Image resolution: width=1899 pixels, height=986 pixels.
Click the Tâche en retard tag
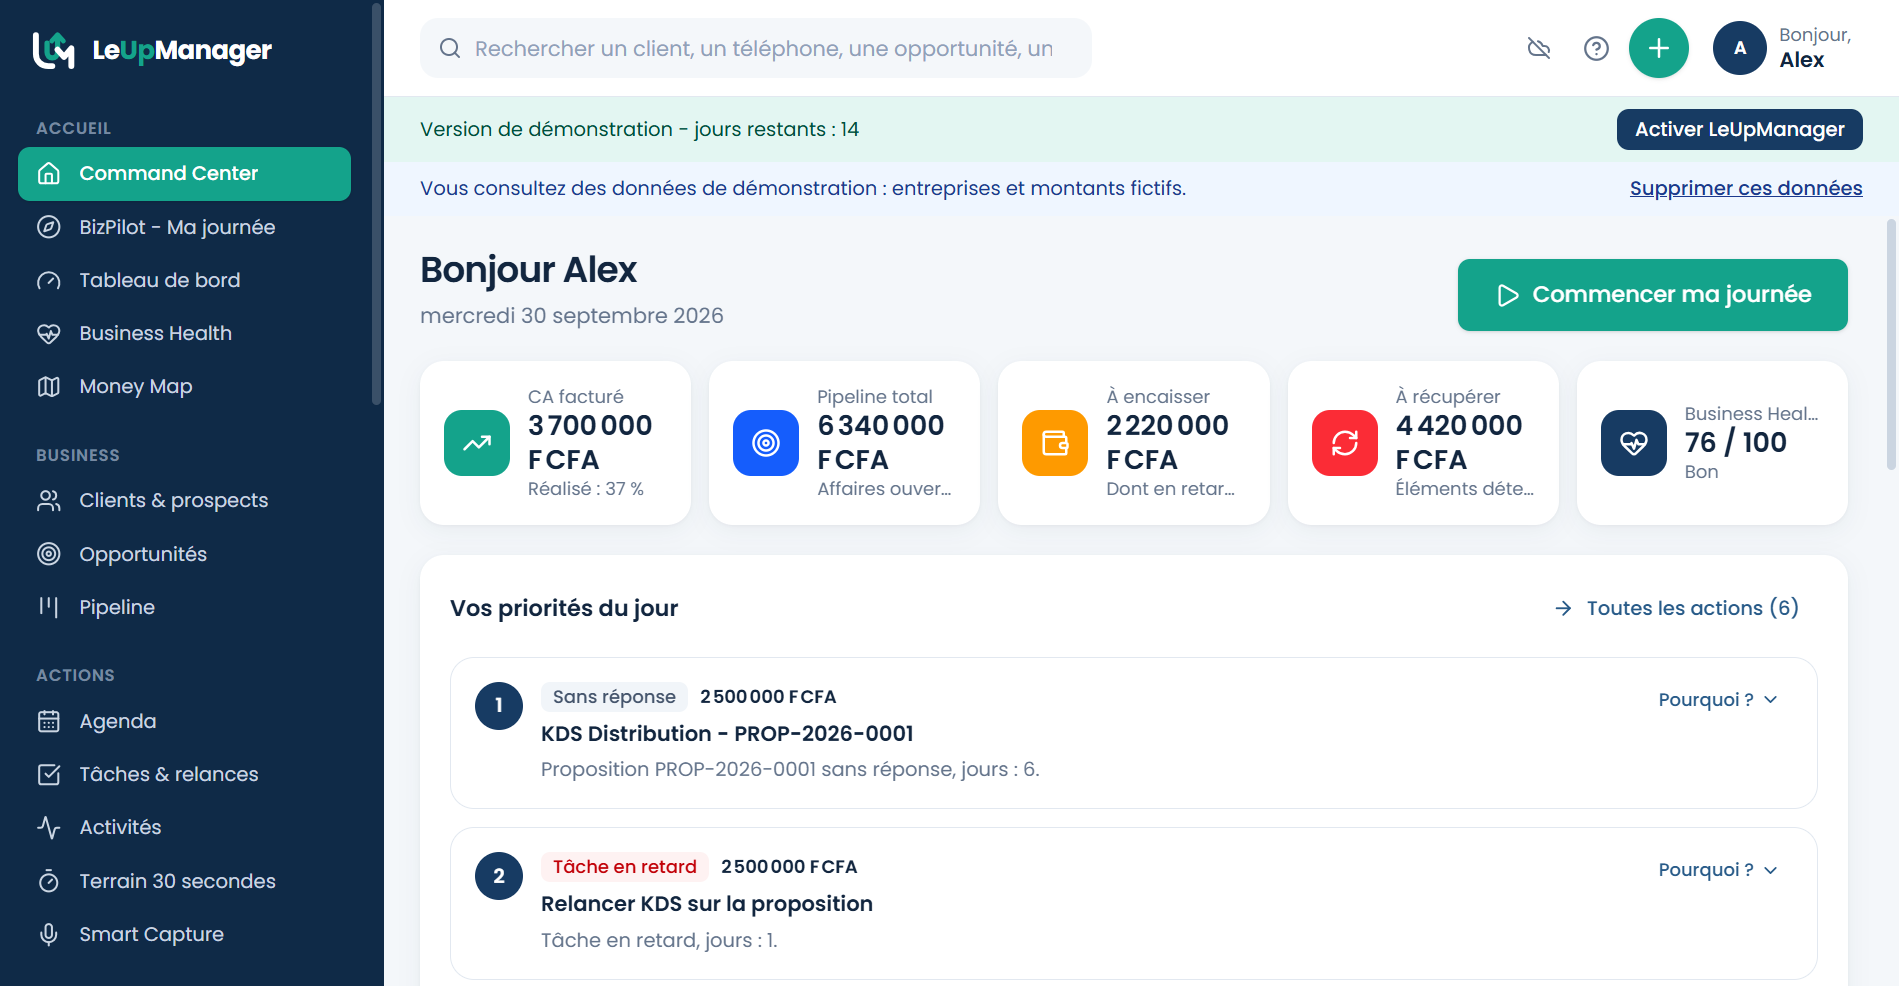point(625,867)
